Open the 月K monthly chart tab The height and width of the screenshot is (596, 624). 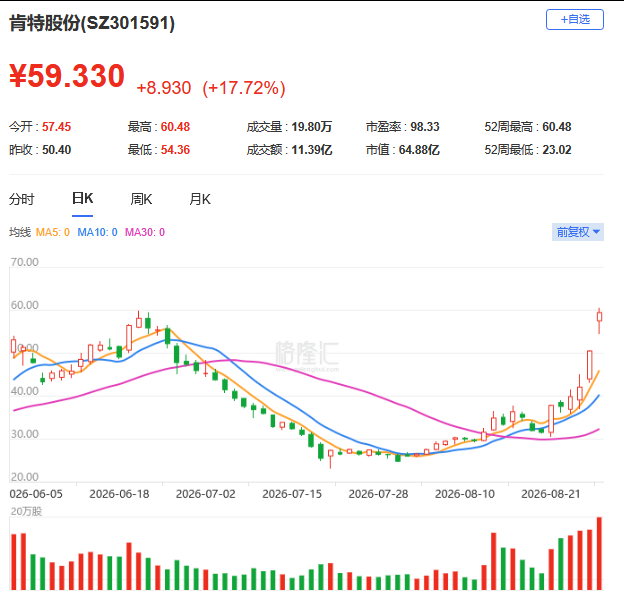coord(200,199)
